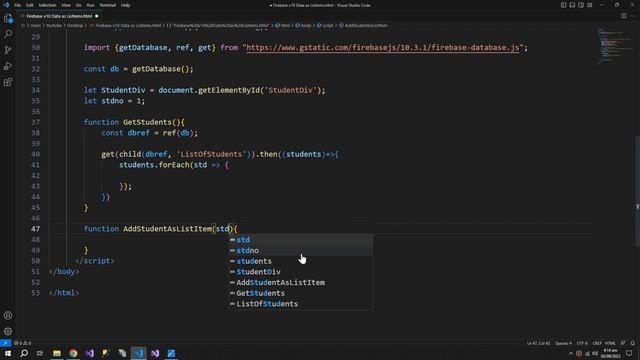This screenshot has width=640, height=360.
Task: Select 'GetStudents' suggestion in autocomplete list
Action: point(300,293)
